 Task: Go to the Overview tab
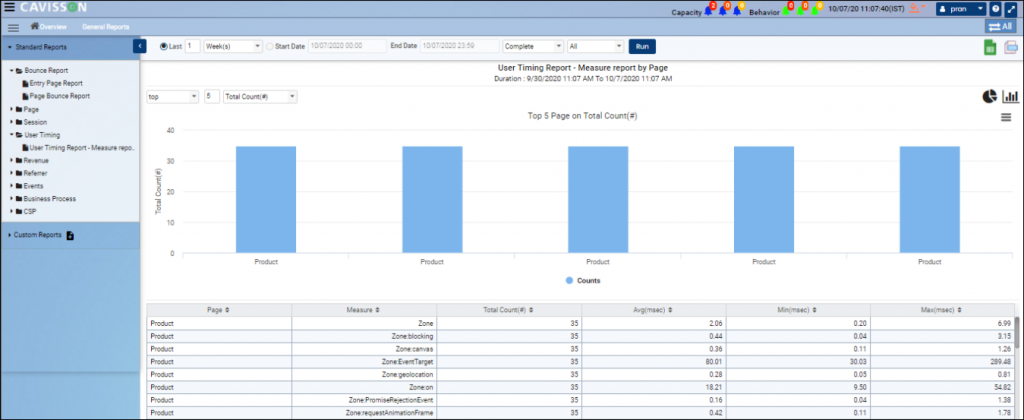click(x=53, y=26)
